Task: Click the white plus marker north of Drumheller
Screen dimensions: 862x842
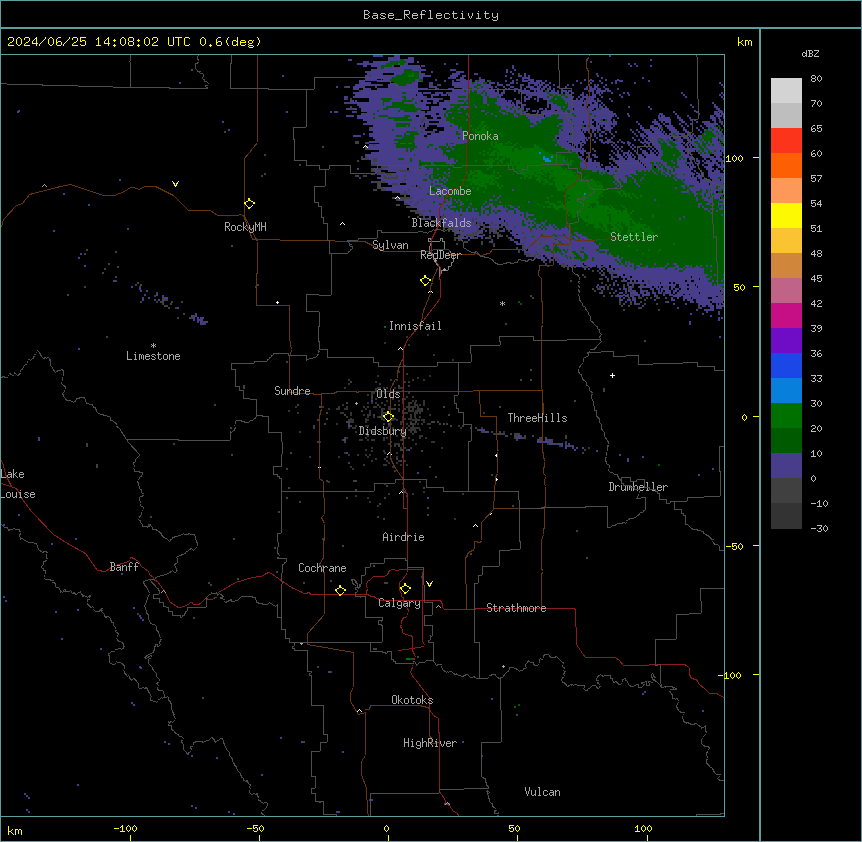Action: point(612,375)
